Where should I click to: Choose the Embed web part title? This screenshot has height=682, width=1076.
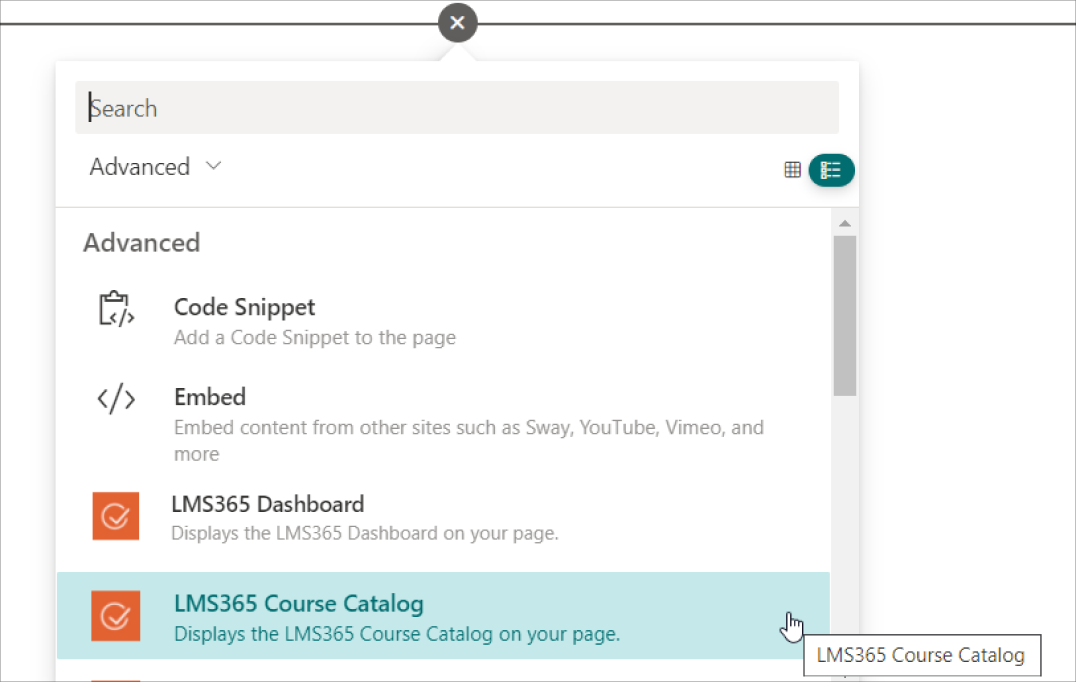210,397
